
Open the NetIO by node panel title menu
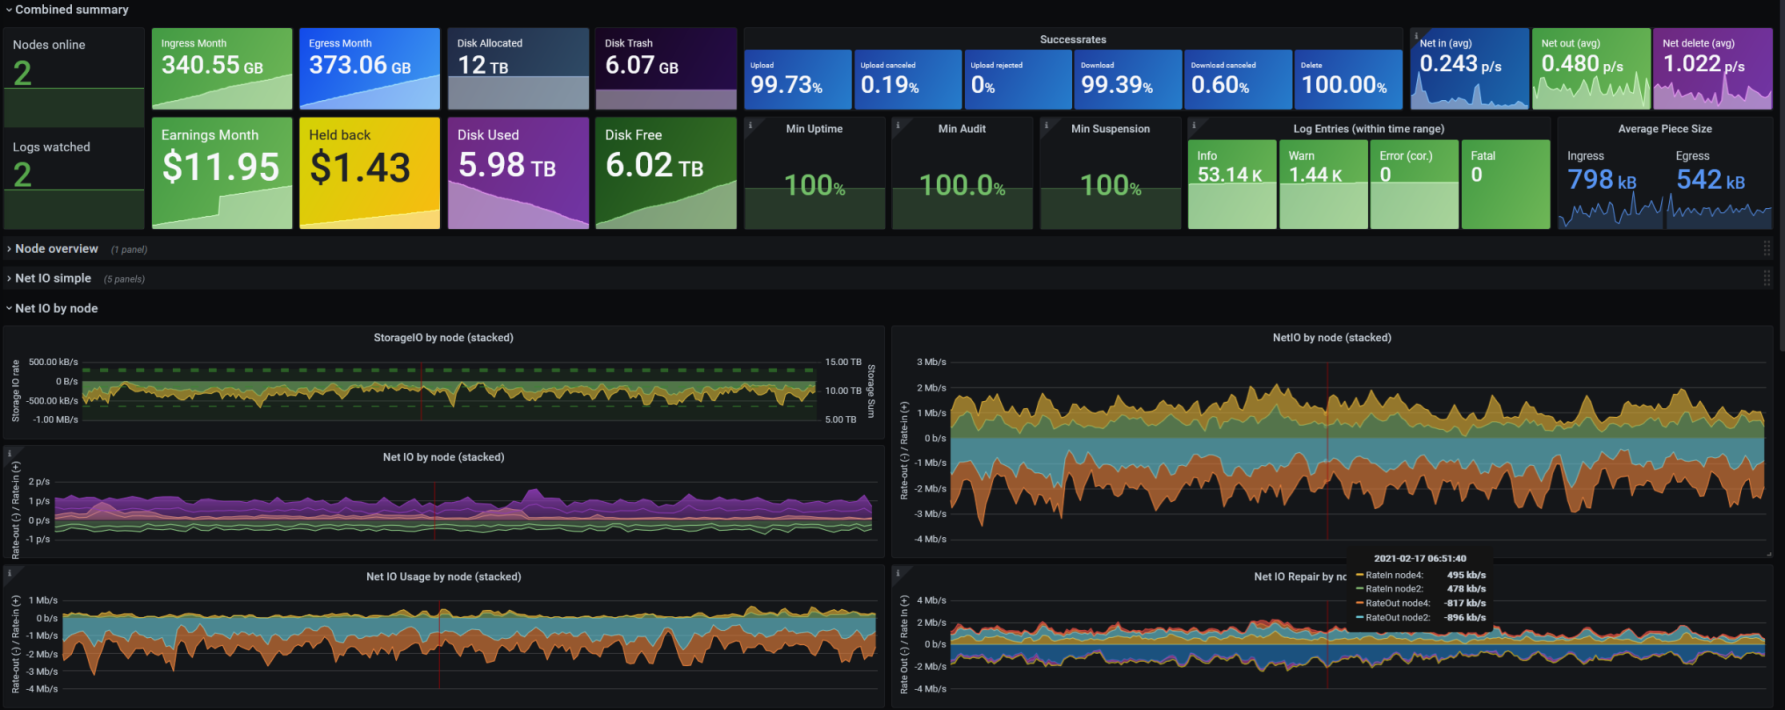tap(1331, 338)
